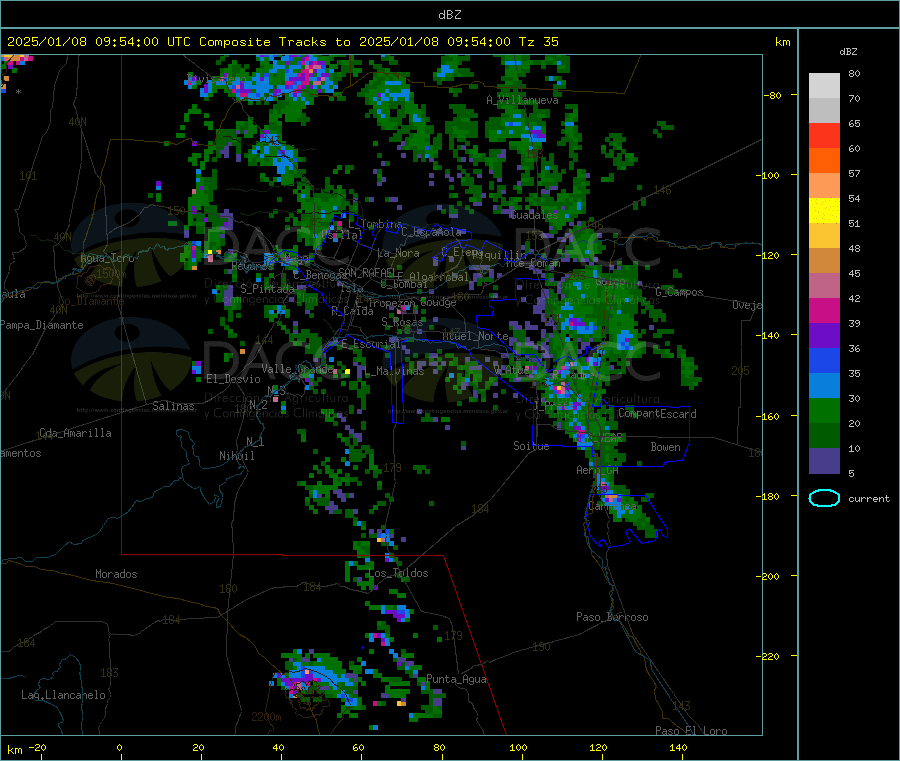Click the 'La_Nora' map label
Screen dimensions: 900x761
coord(398,253)
